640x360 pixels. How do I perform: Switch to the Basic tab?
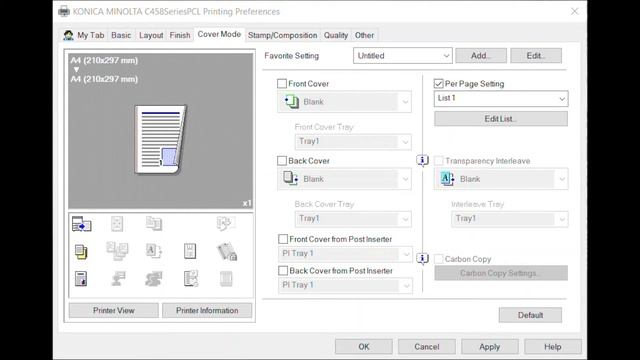pyautogui.click(x=121, y=35)
